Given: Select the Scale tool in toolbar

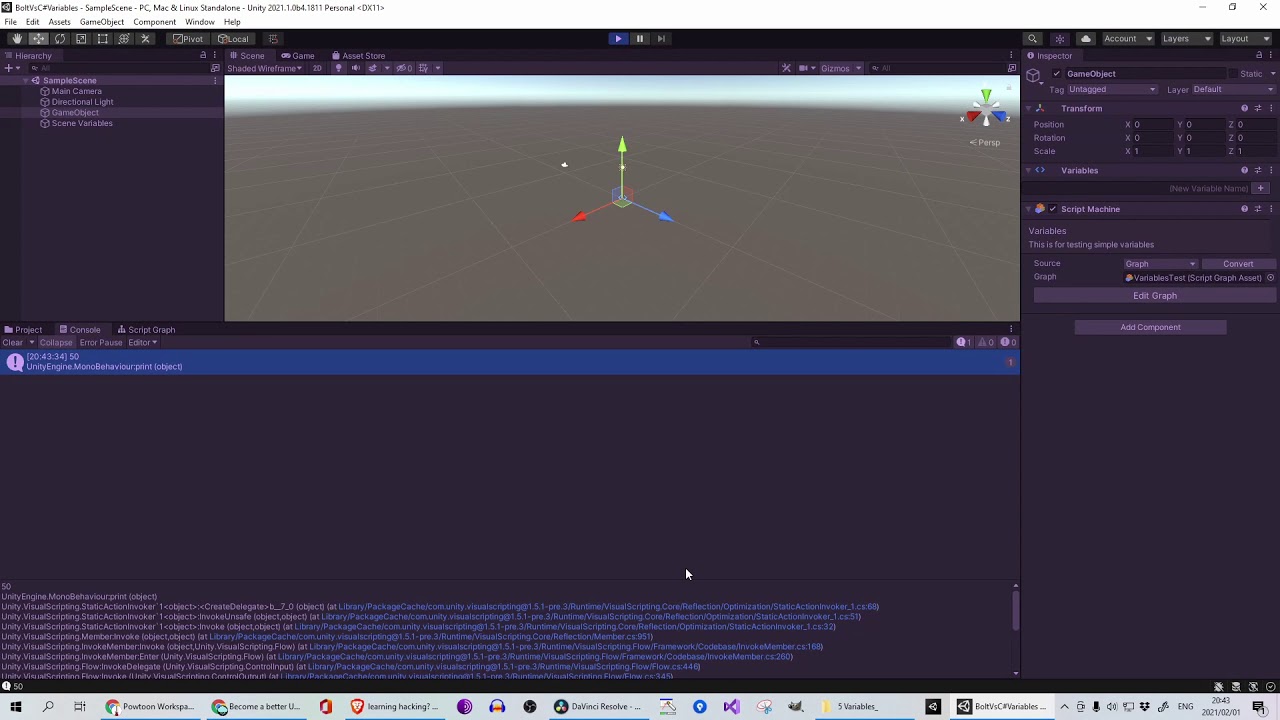Looking at the screenshot, I should 81,39.
